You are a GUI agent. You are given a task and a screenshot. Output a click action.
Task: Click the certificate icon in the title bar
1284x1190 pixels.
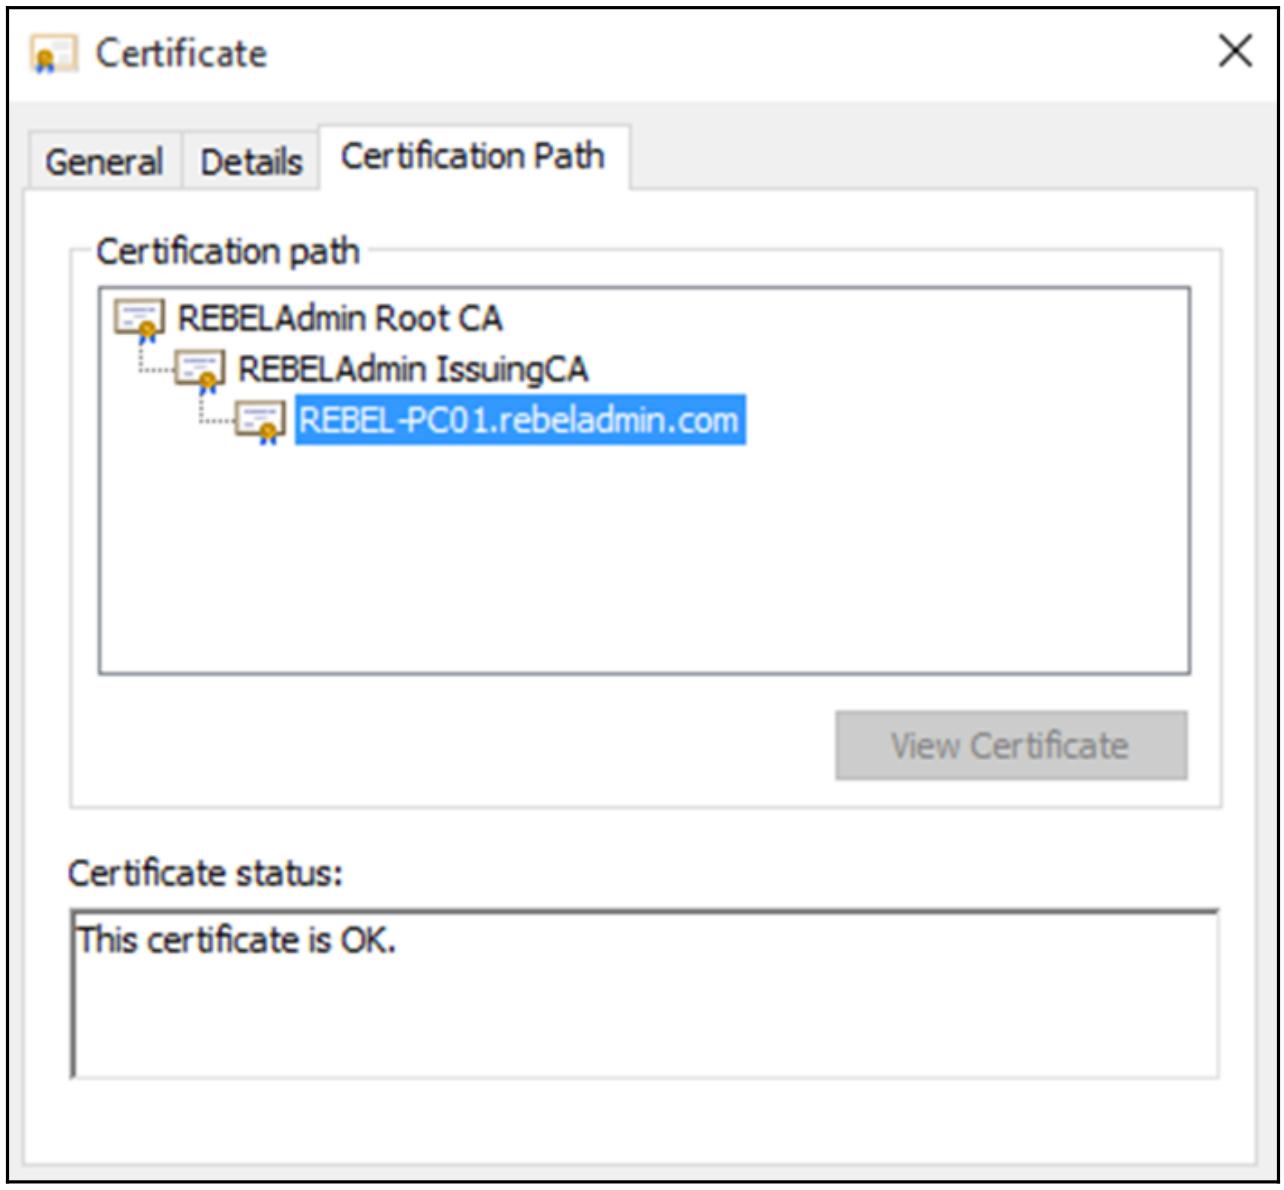[53, 54]
